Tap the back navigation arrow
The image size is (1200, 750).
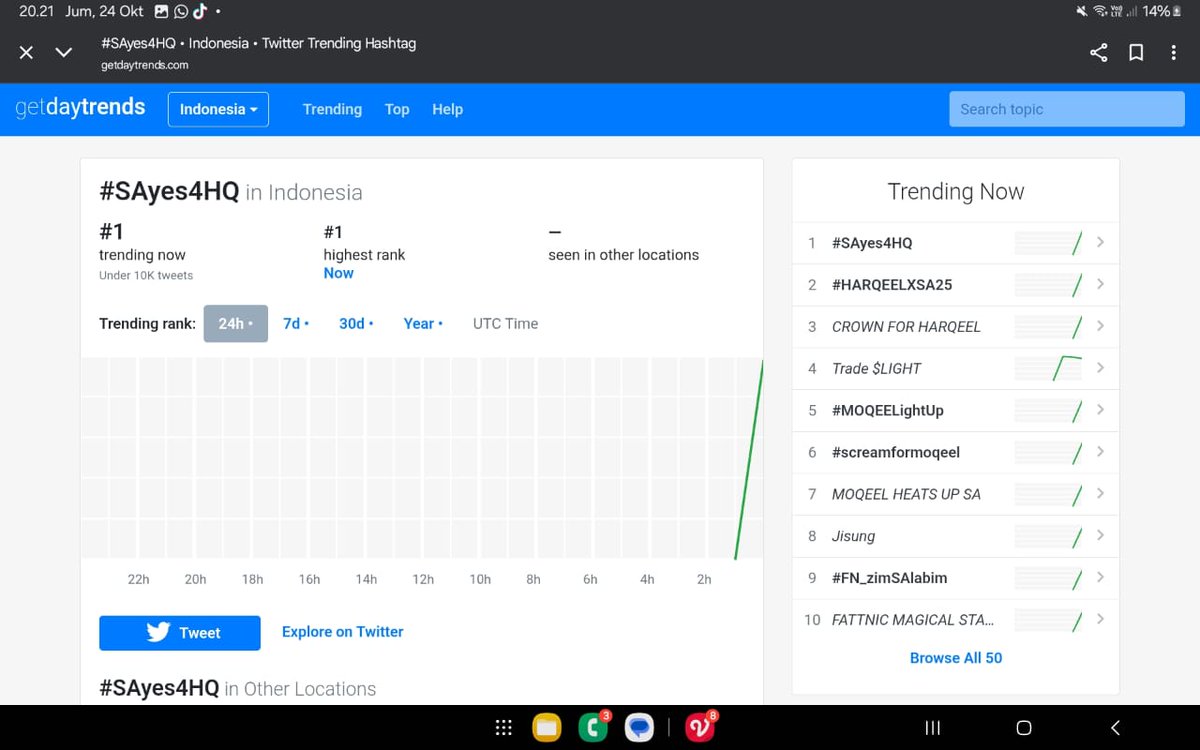coord(1115,728)
